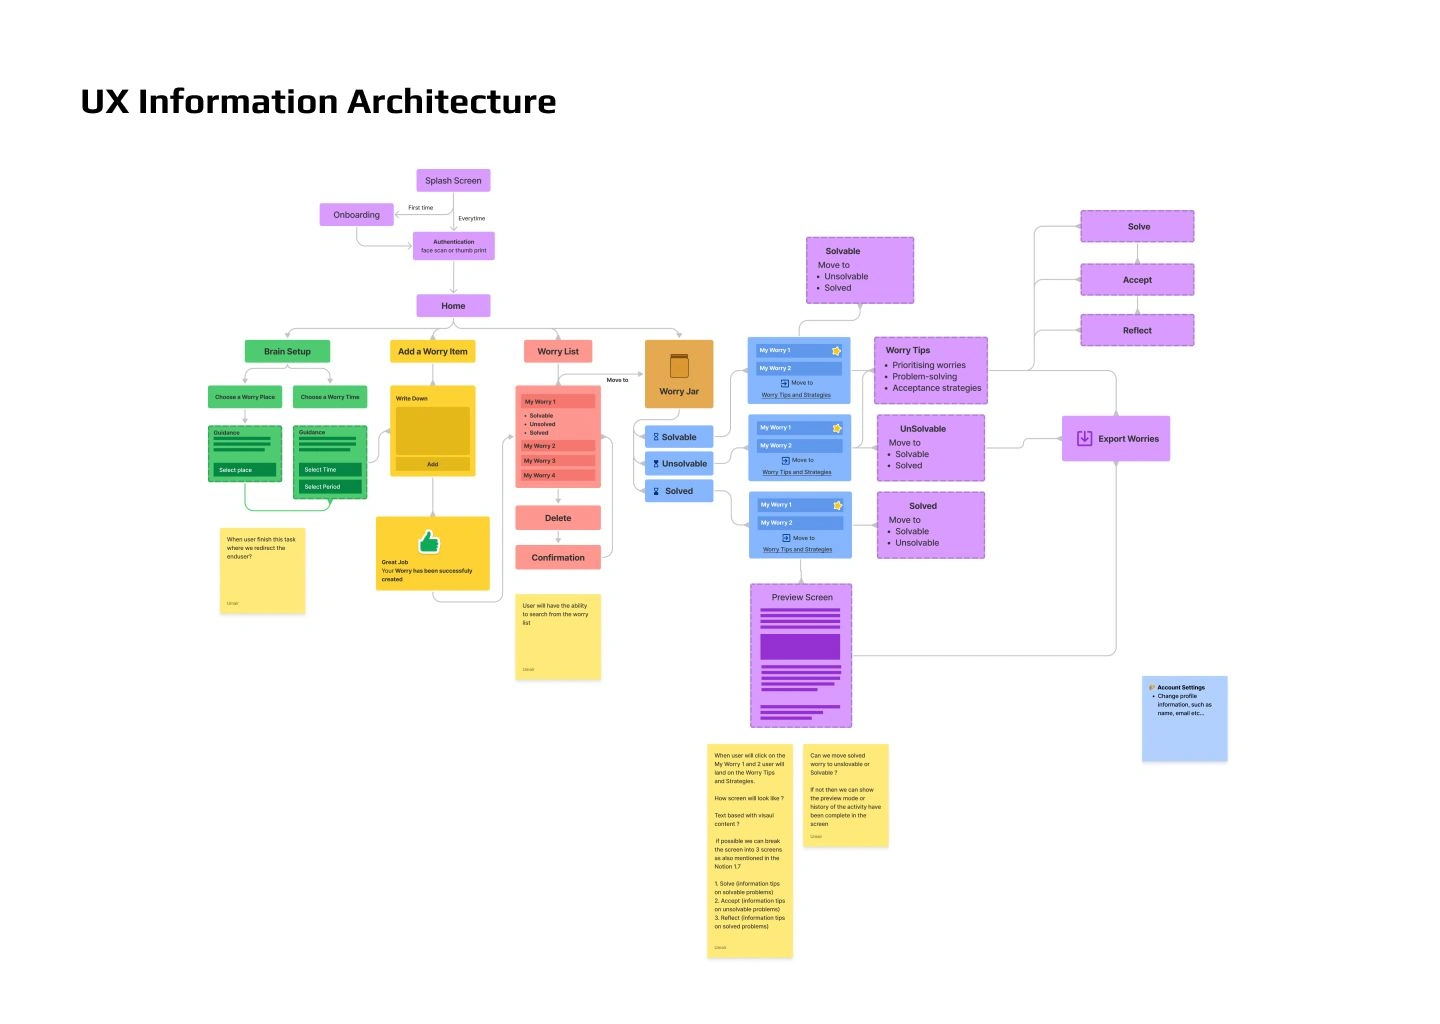The height and width of the screenshot is (1024, 1440).
Task: Click the Add button under Write Down
Action: coord(432,464)
